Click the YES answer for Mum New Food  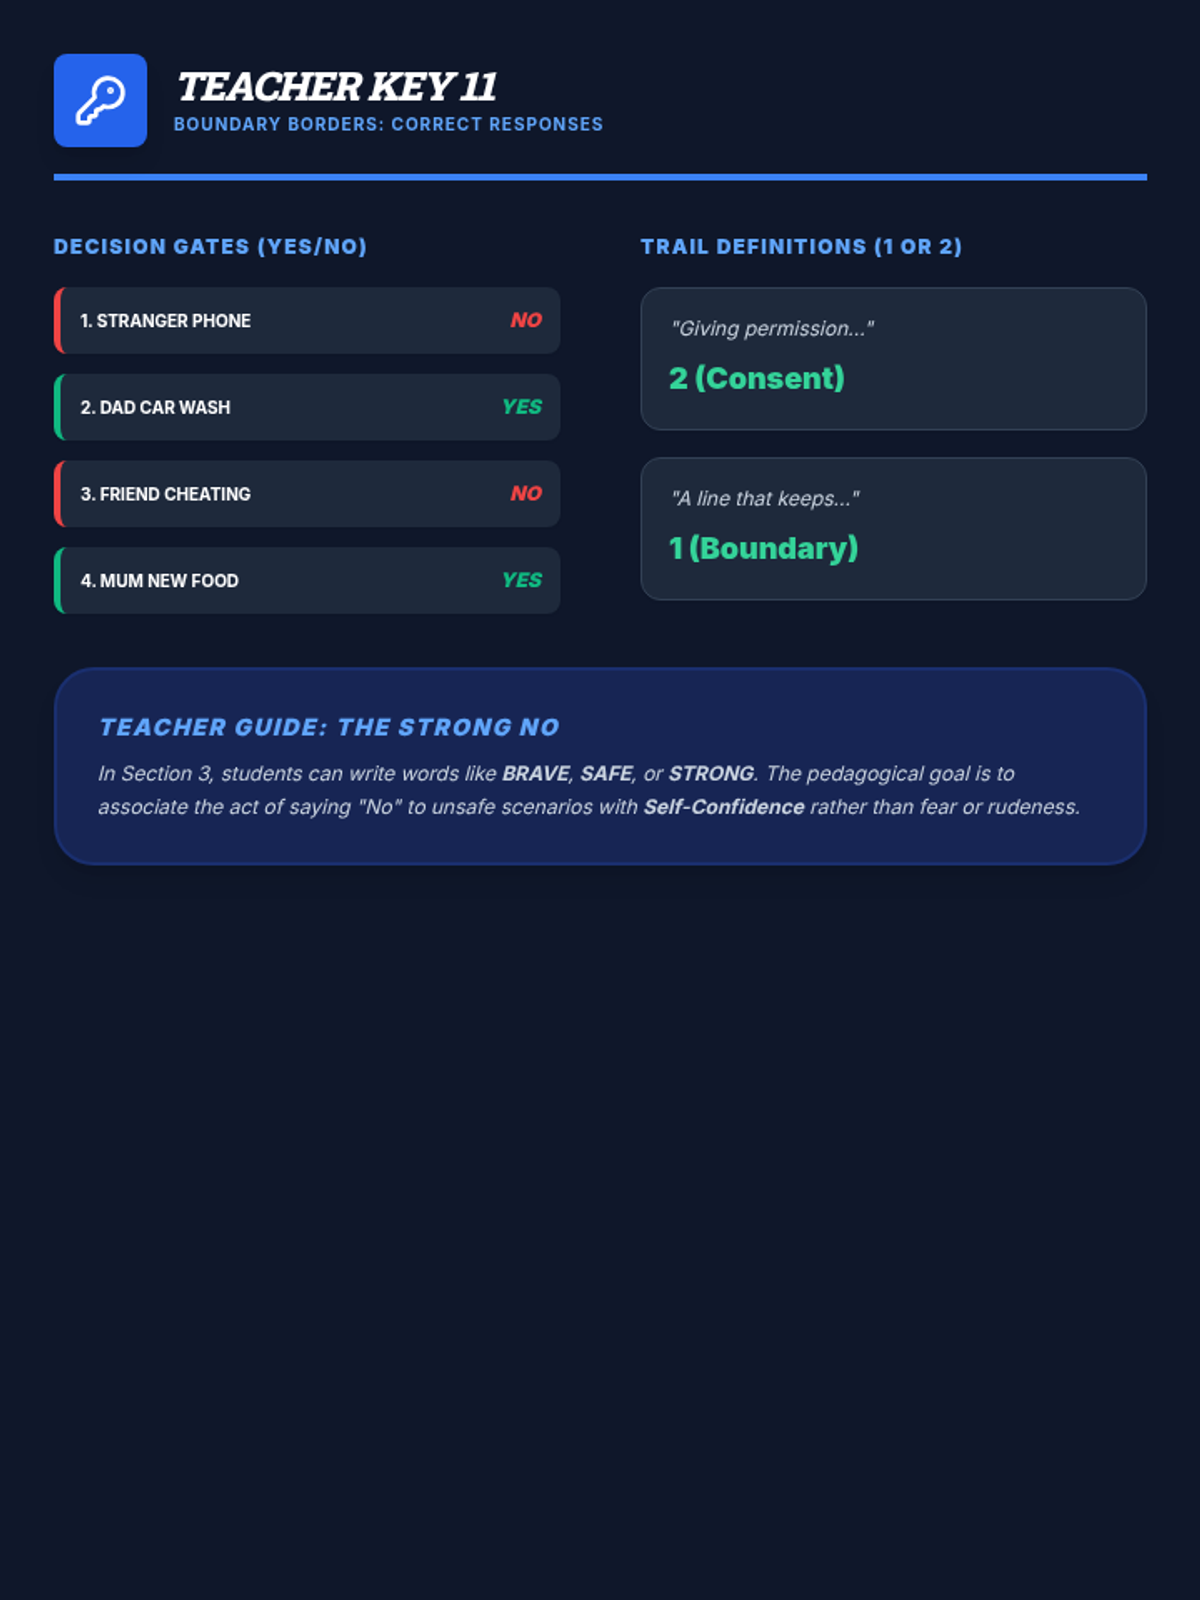coord(522,580)
